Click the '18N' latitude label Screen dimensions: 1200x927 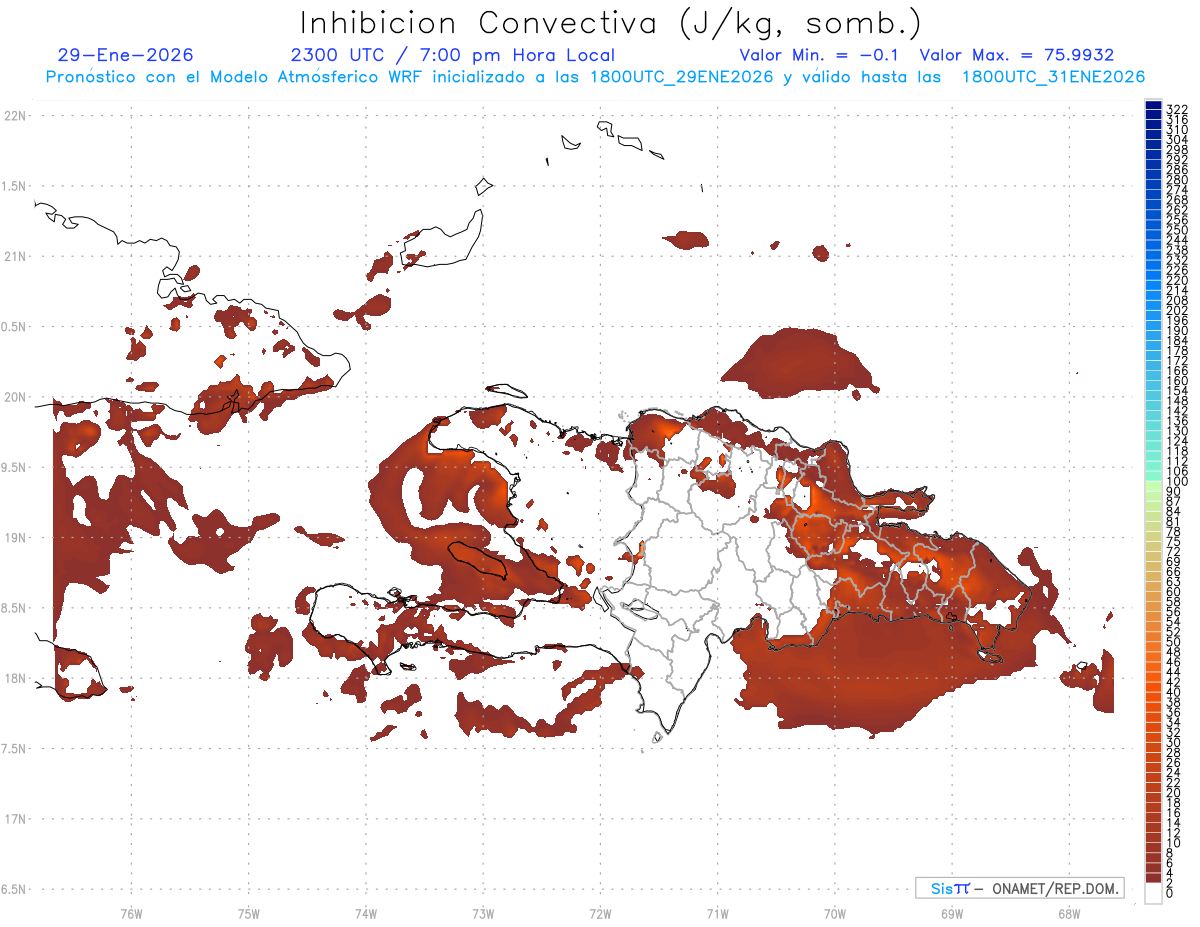click(15, 679)
